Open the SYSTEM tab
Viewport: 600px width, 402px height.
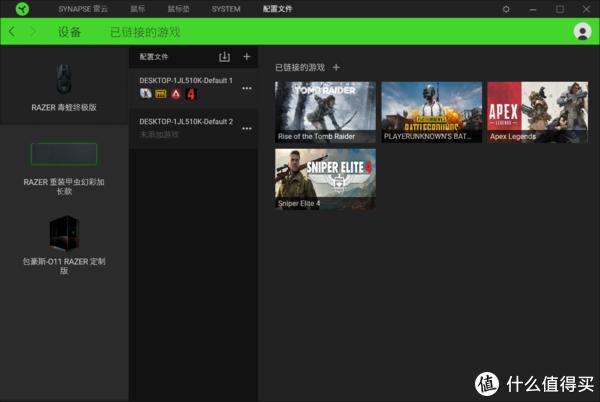tap(226, 9)
